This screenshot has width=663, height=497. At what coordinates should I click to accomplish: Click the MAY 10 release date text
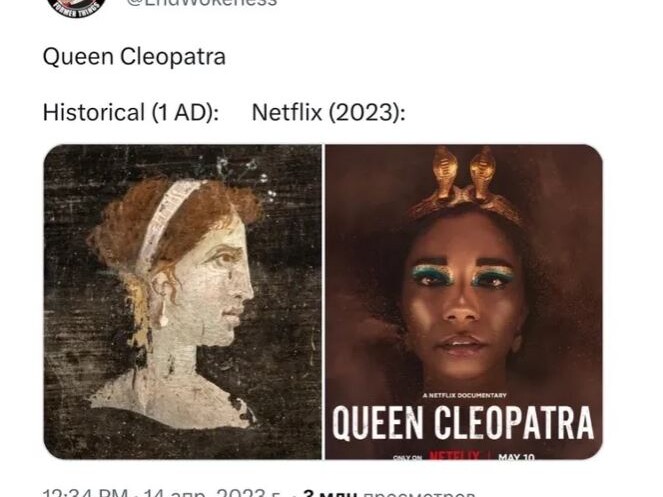tap(516, 457)
